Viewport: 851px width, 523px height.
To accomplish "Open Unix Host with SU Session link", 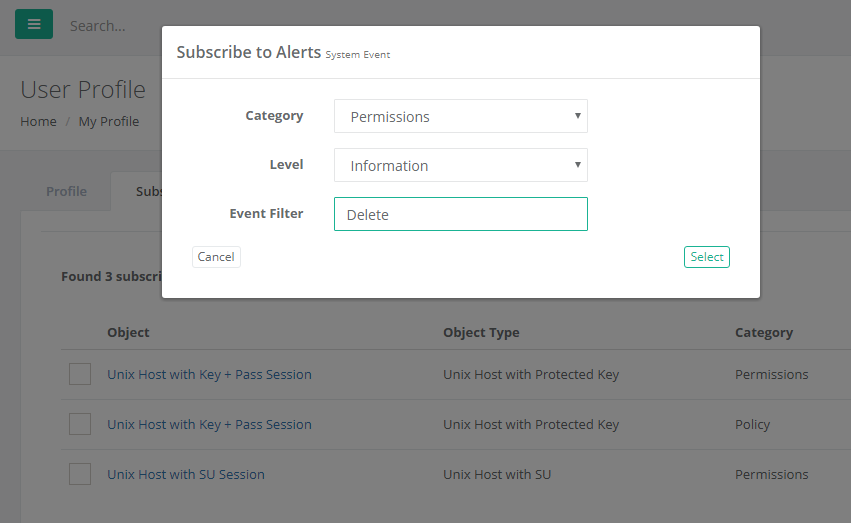I will tap(186, 474).
